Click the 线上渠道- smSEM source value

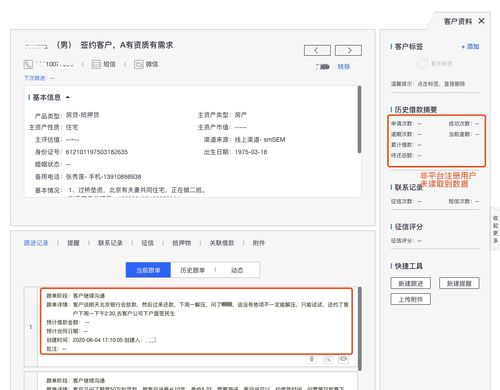click(260, 140)
